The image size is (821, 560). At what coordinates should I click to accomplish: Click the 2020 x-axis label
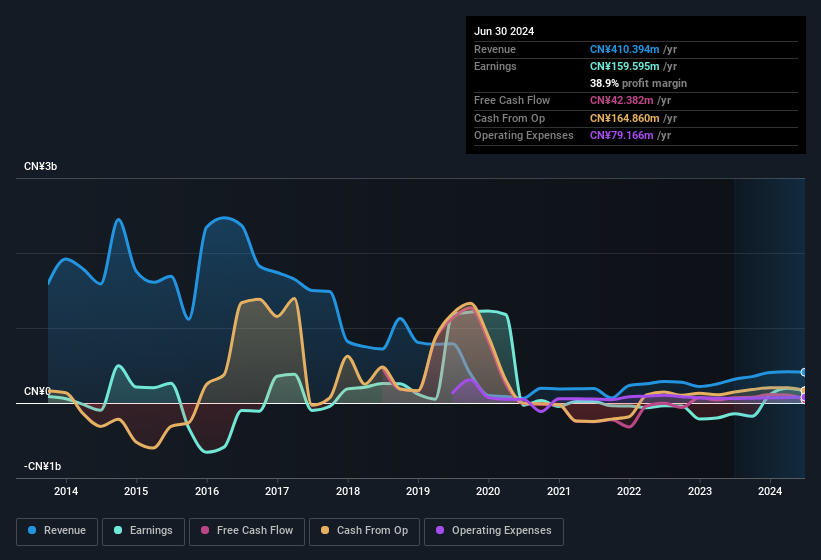488,491
